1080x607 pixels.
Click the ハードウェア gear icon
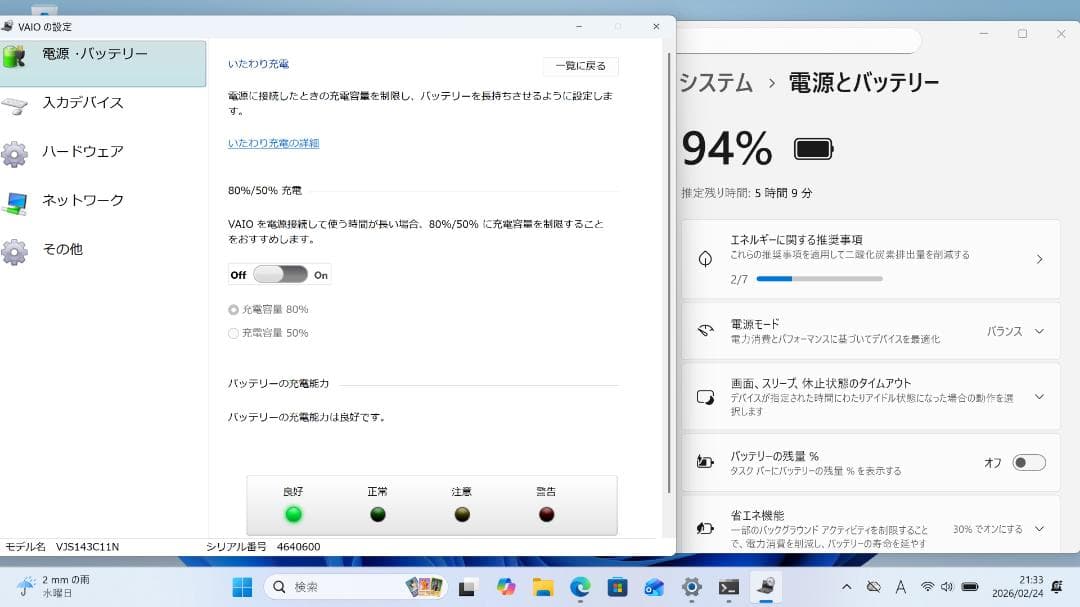pos(17,152)
